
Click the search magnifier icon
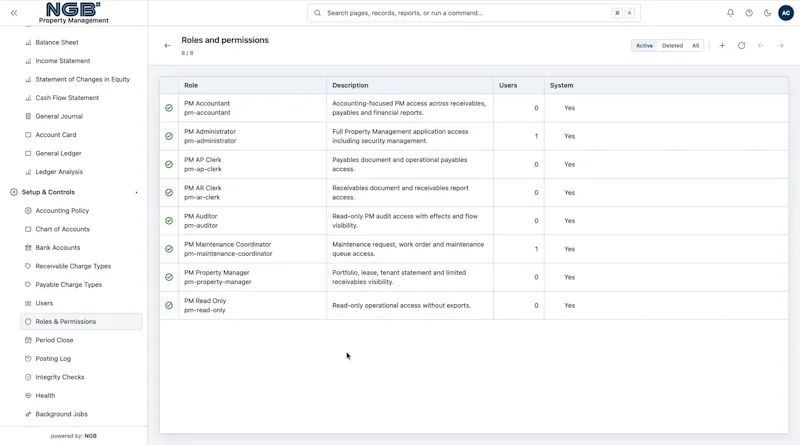tap(317, 13)
